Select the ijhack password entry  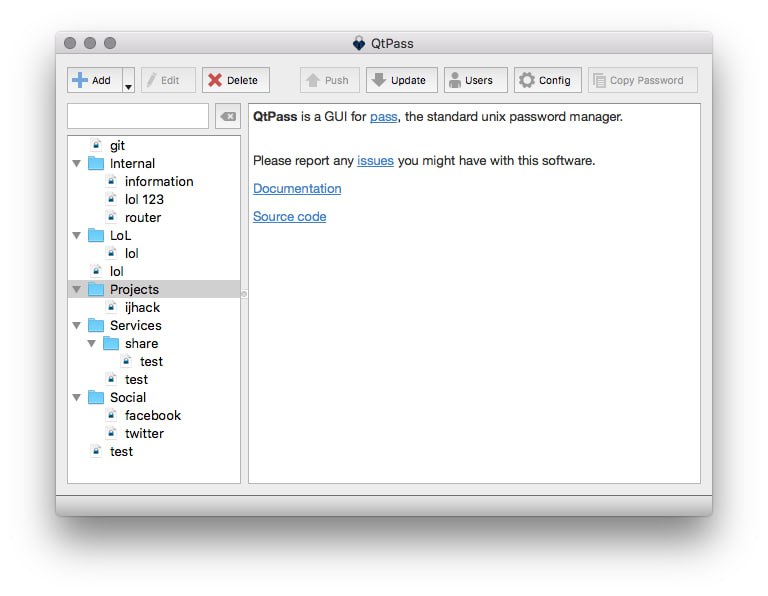pyautogui.click(x=142, y=308)
